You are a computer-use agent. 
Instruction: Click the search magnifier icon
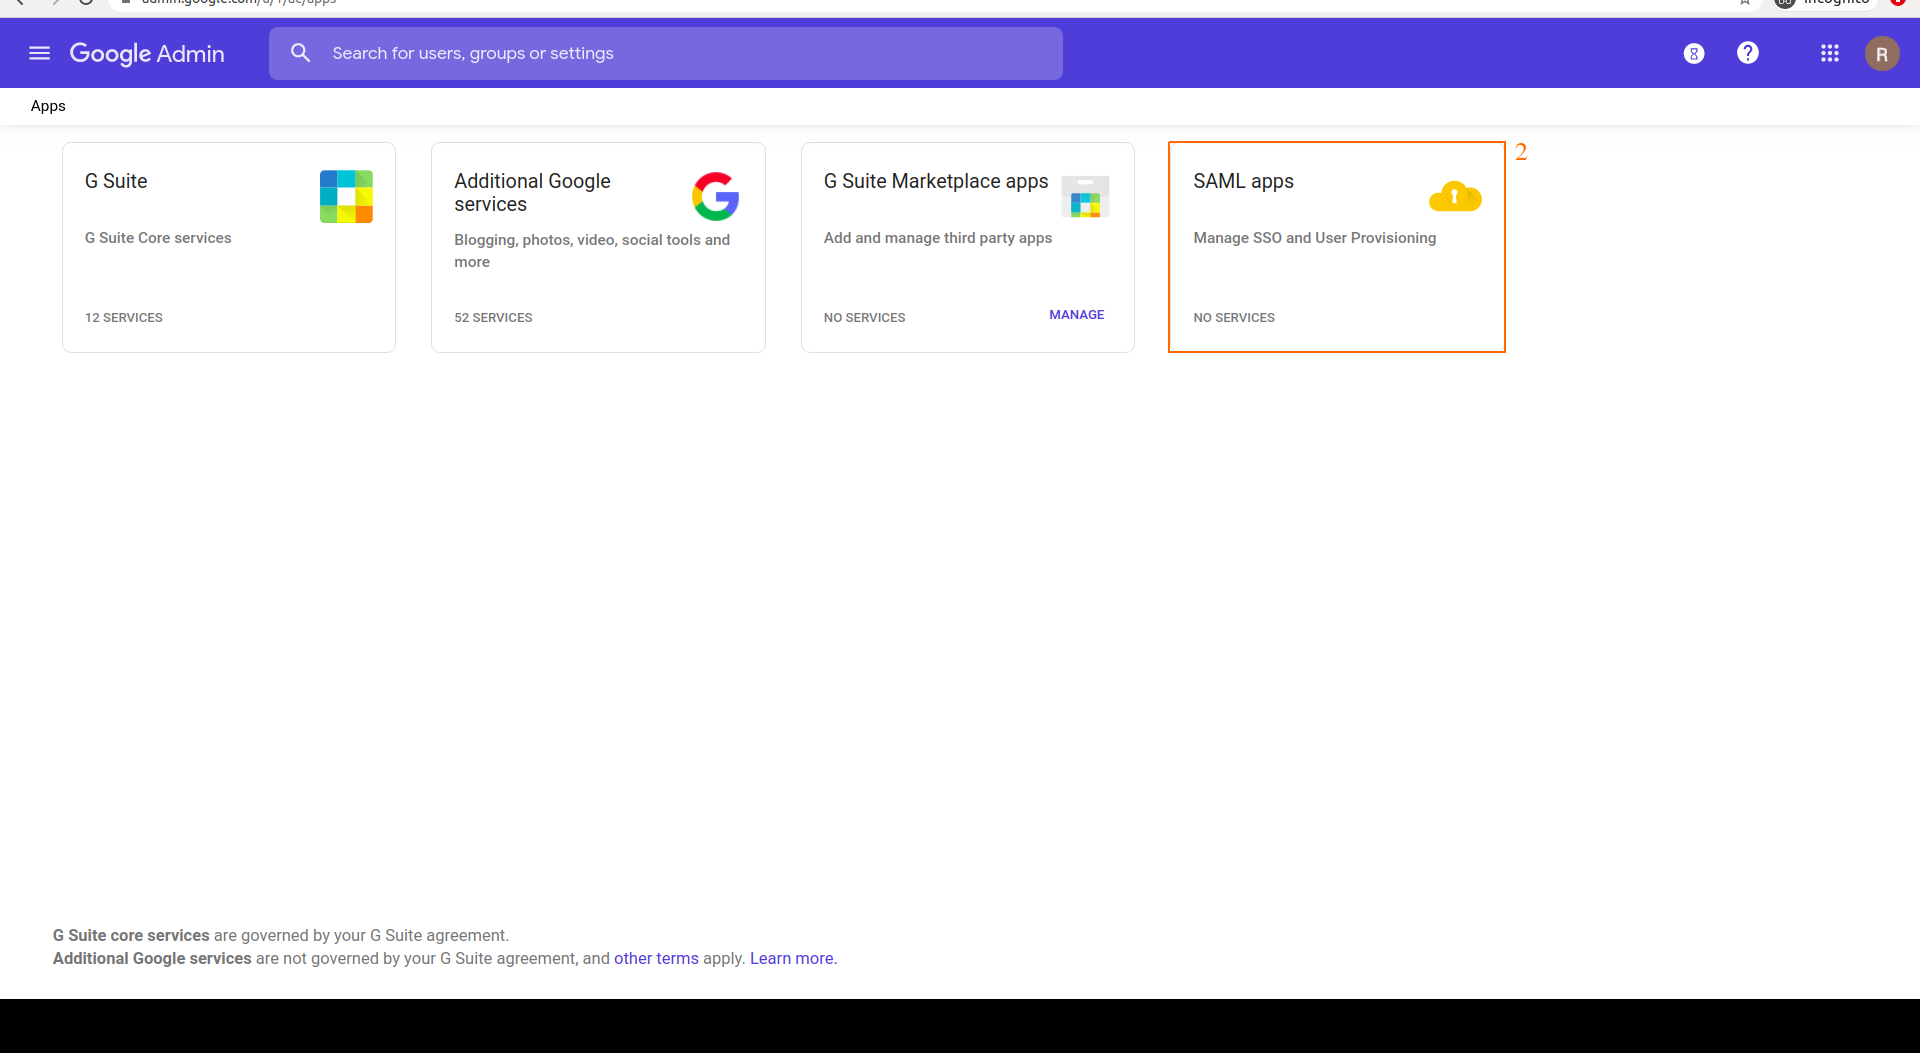300,53
